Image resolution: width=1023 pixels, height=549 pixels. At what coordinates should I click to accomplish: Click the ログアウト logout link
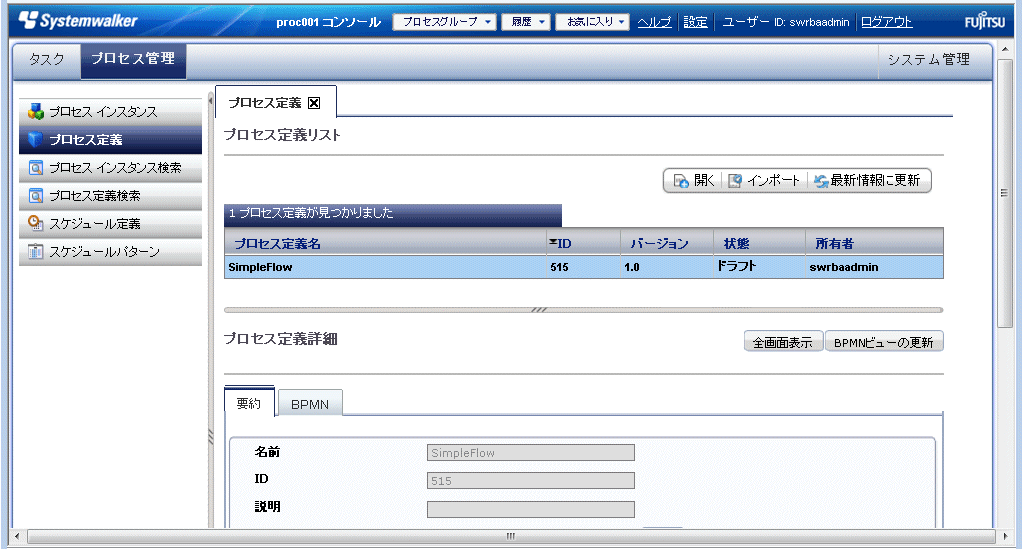[x=886, y=22]
